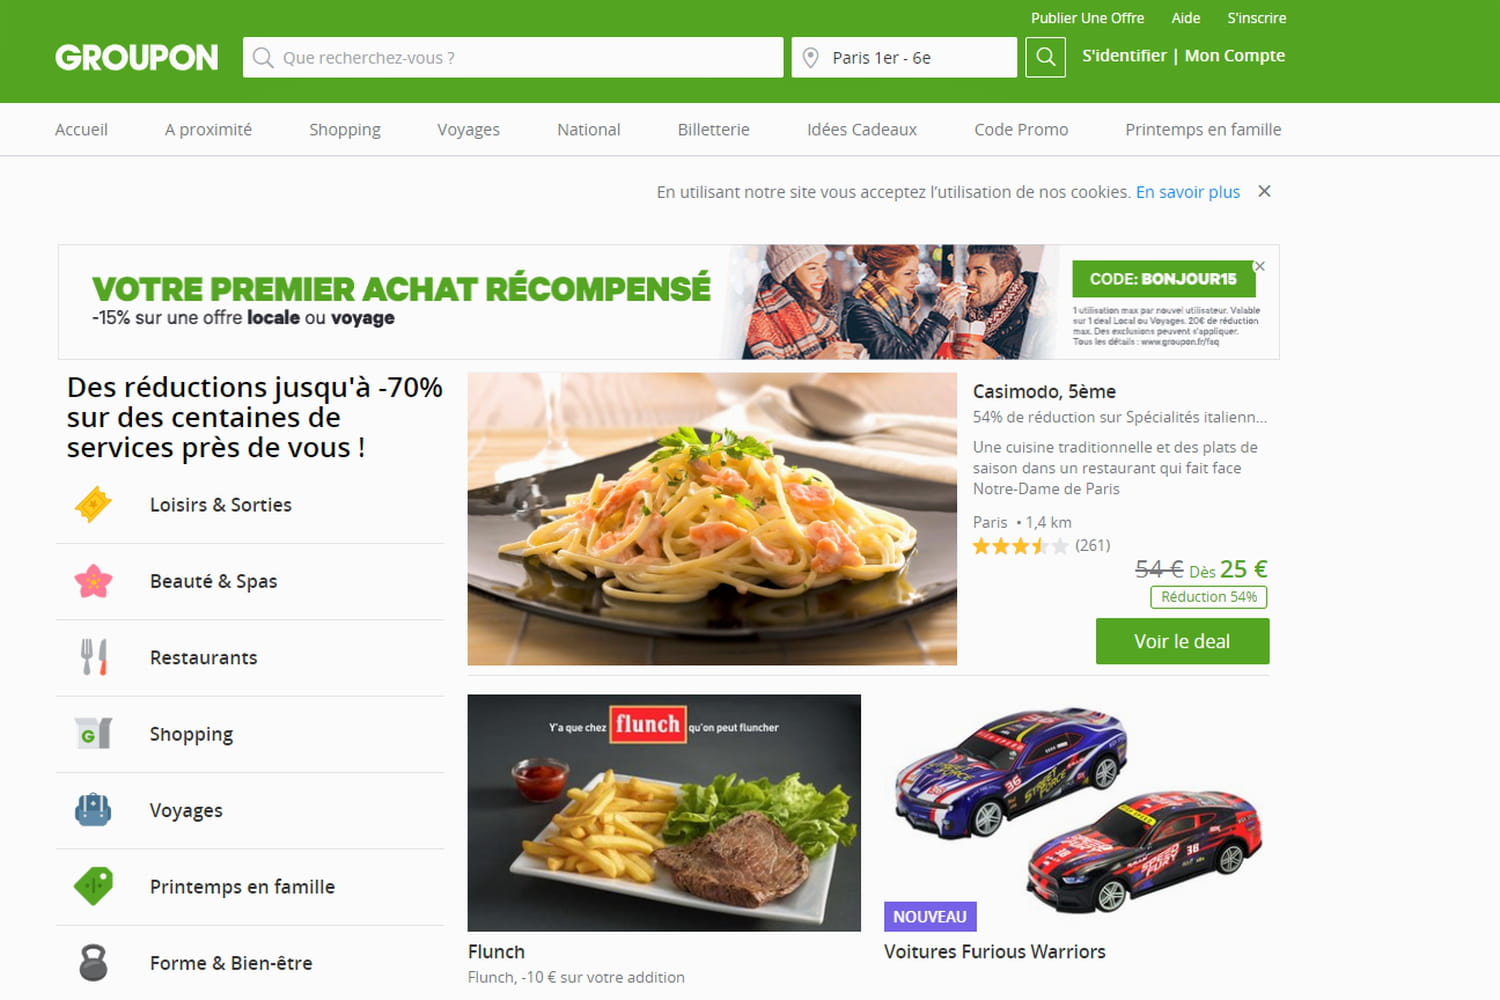The width and height of the screenshot is (1500, 1000).
Task: Click the Restaurants fork and knife icon
Action: click(93, 657)
